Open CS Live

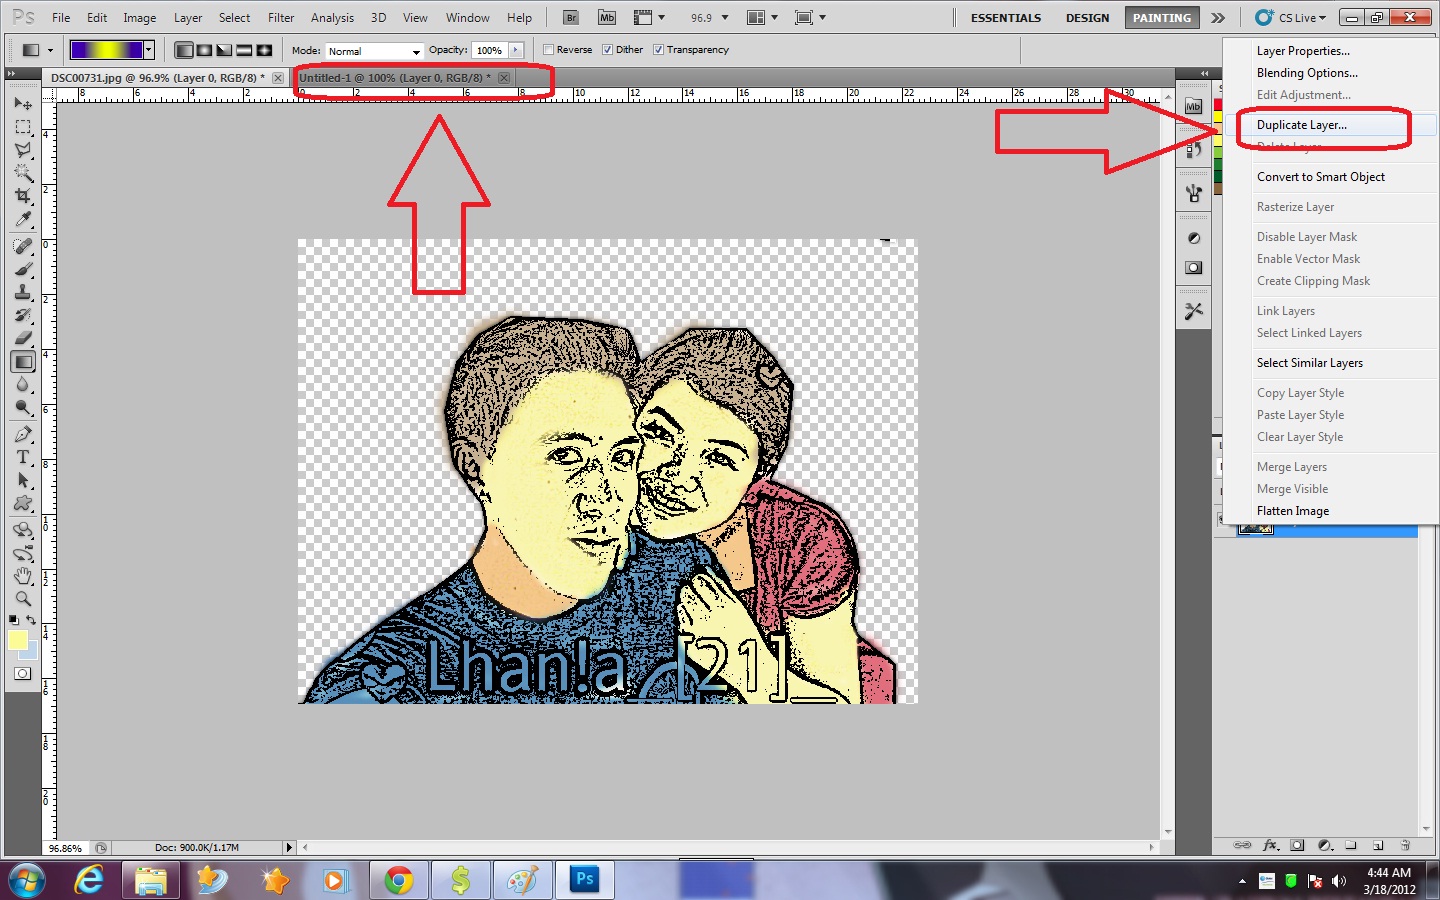point(1291,17)
